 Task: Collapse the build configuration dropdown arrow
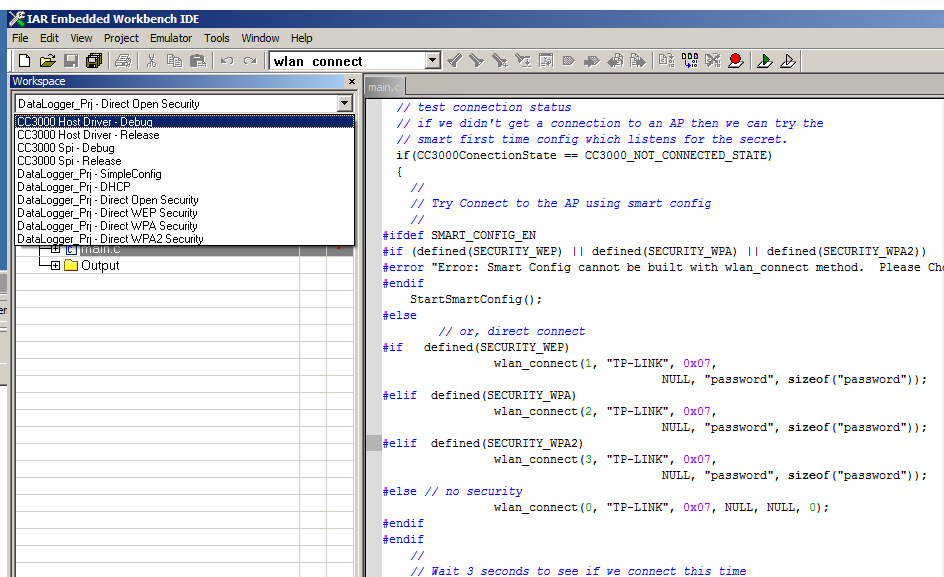344,104
